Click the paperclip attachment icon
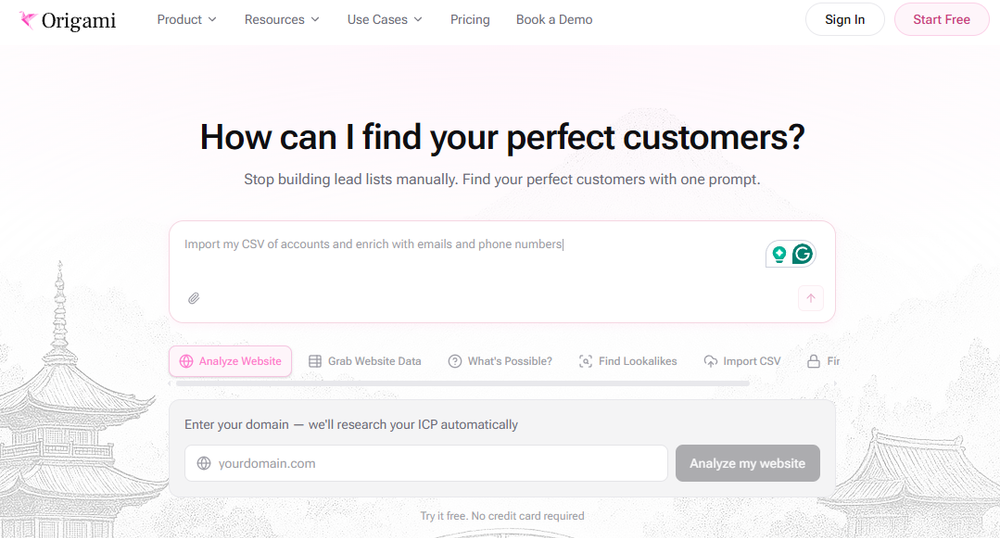 click(x=194, y=298)
